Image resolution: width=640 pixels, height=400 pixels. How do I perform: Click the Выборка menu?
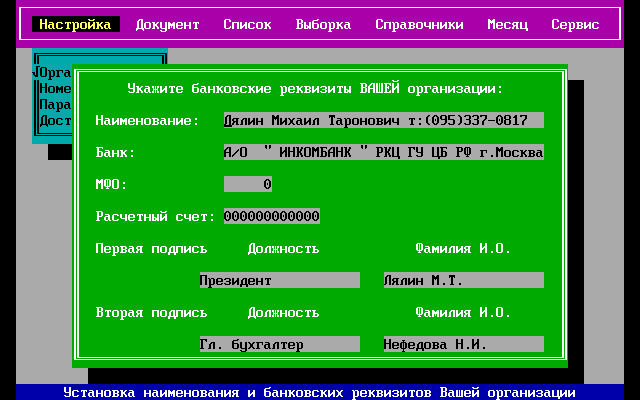(x=323, y=24)
